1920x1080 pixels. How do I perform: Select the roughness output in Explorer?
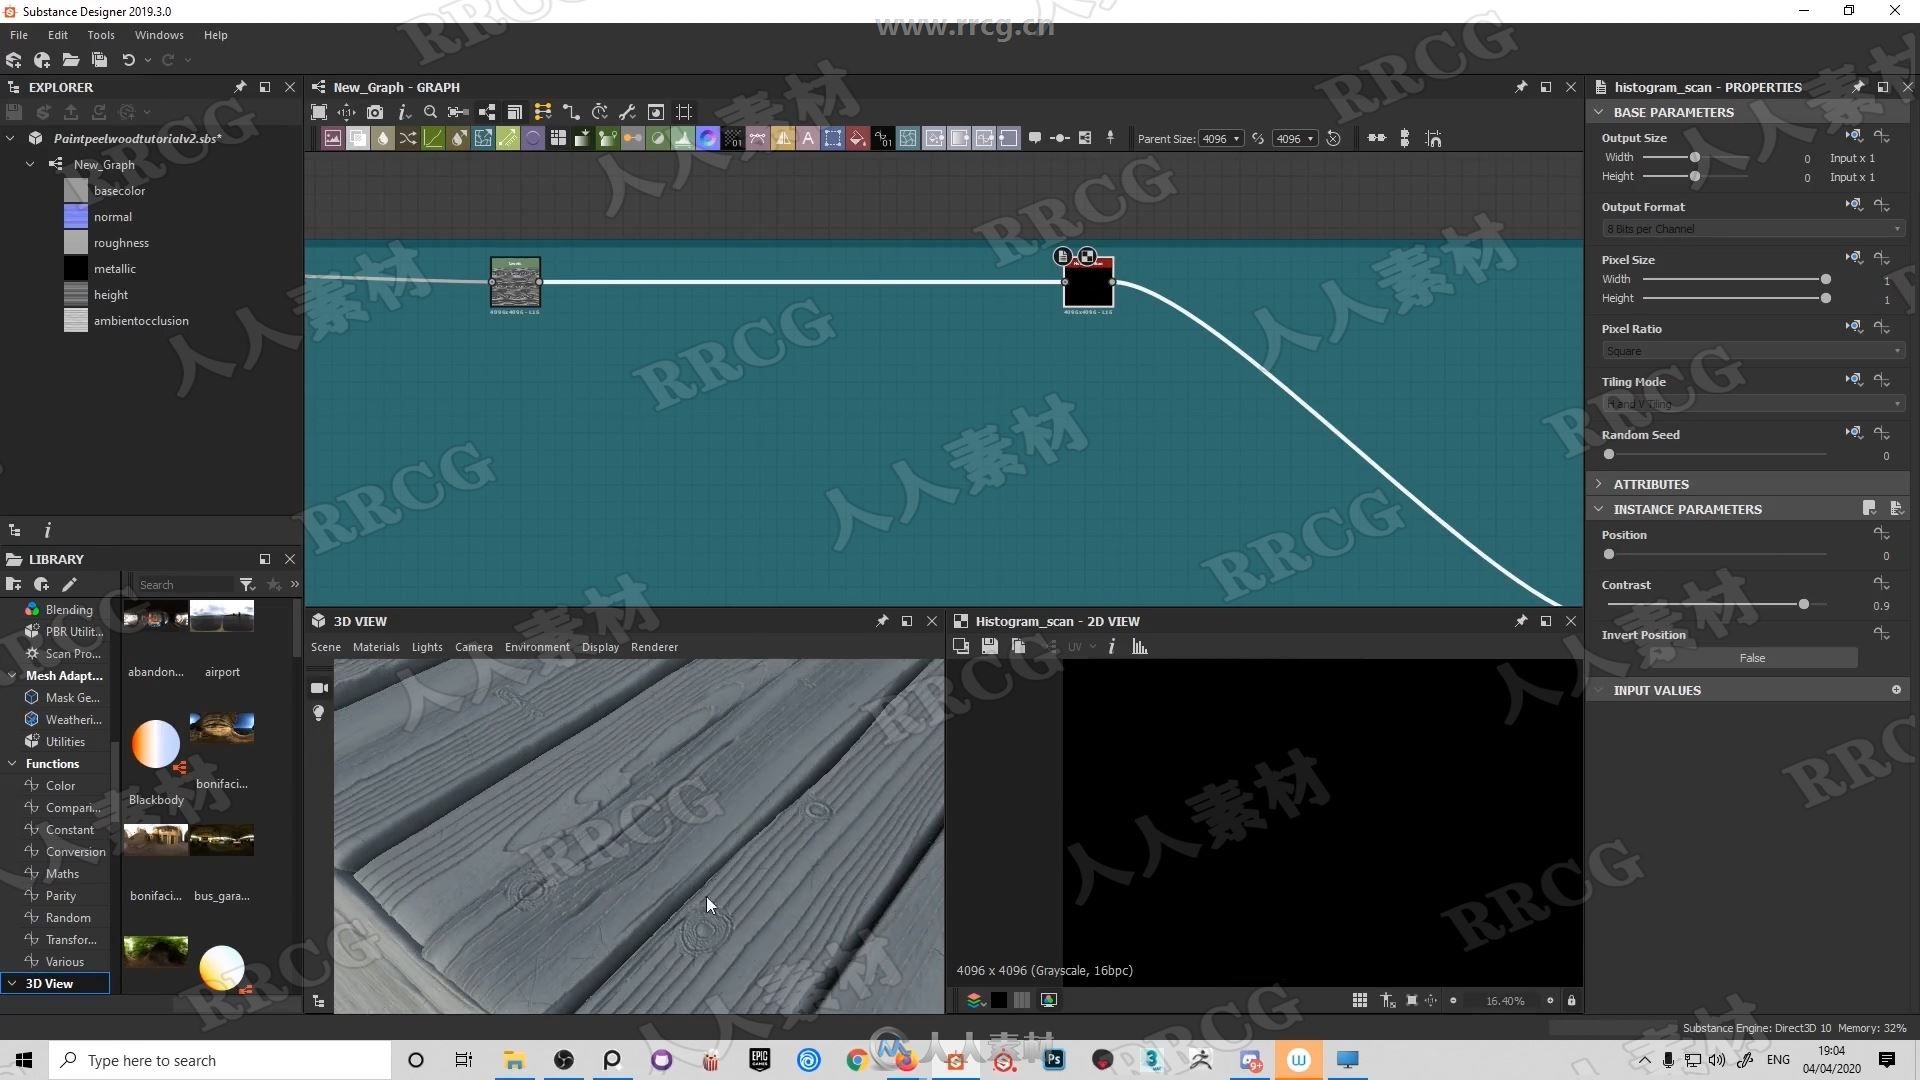(x=121, y=243)
